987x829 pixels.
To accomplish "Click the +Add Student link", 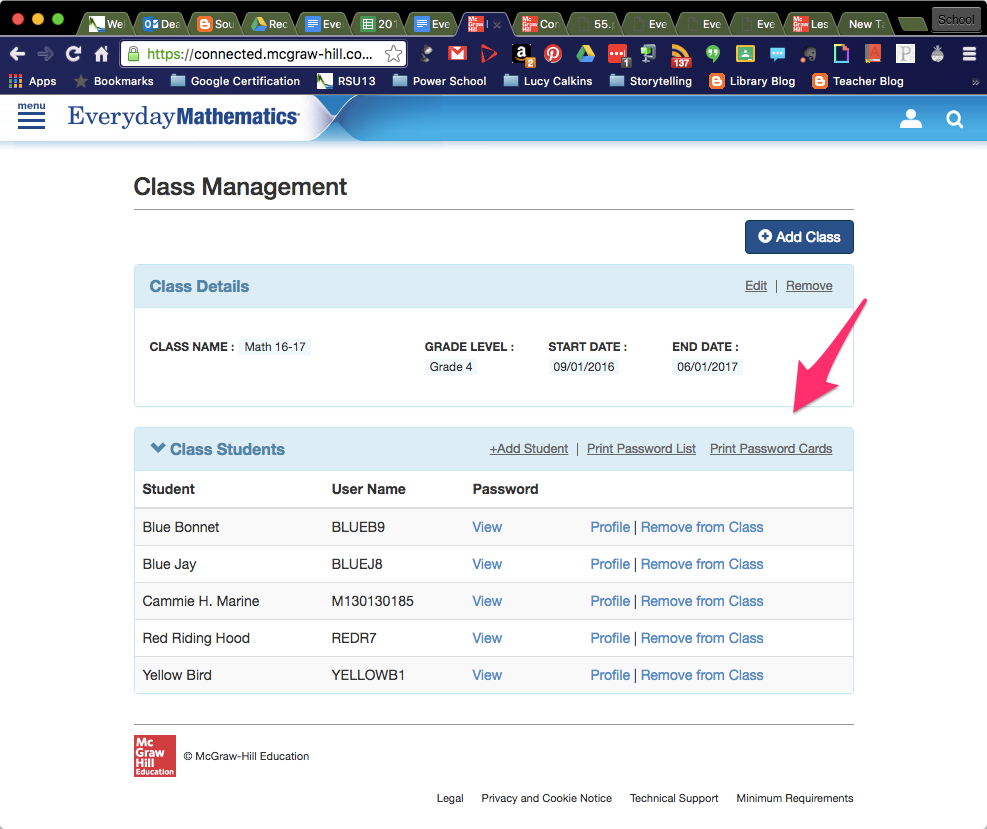I will pos(529,449).
